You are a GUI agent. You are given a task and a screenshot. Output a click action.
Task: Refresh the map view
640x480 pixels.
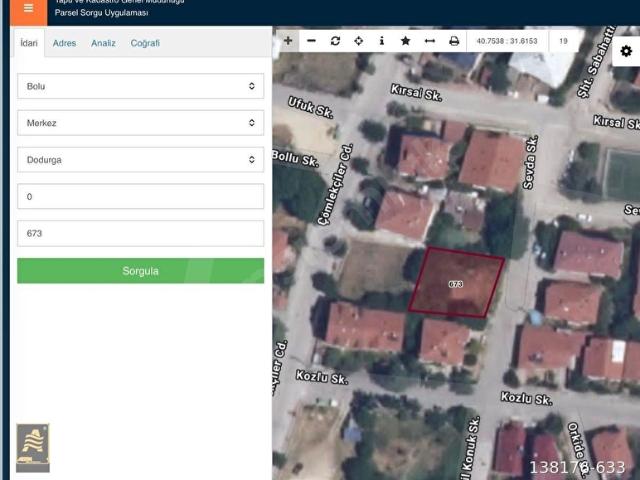coord(335,40)
